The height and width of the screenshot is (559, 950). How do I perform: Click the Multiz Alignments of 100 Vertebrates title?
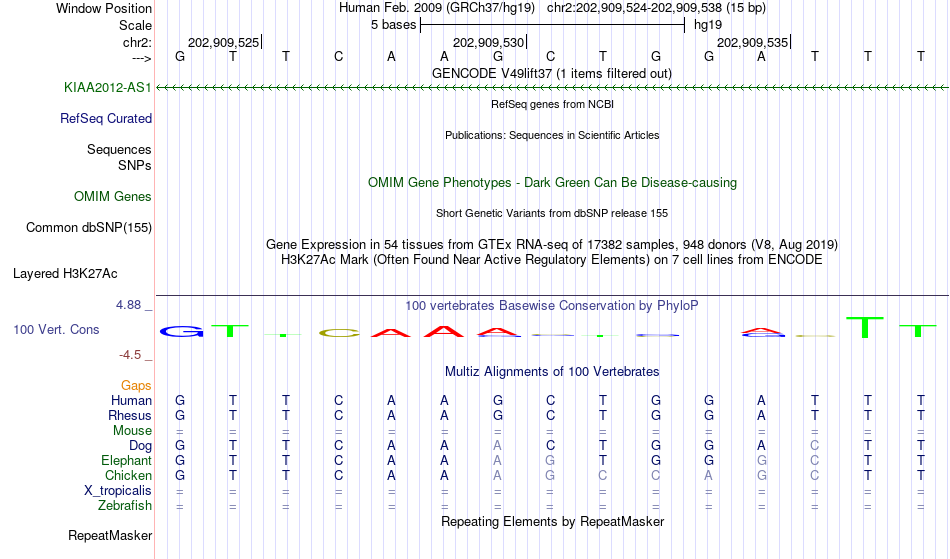(552, 372)
